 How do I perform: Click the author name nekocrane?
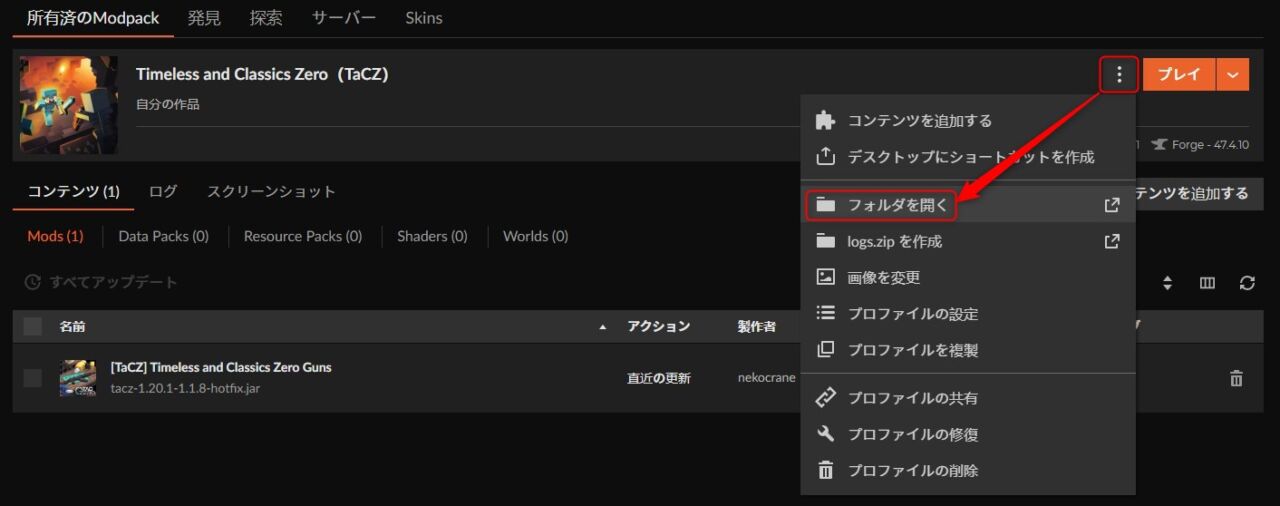point(768,378)
